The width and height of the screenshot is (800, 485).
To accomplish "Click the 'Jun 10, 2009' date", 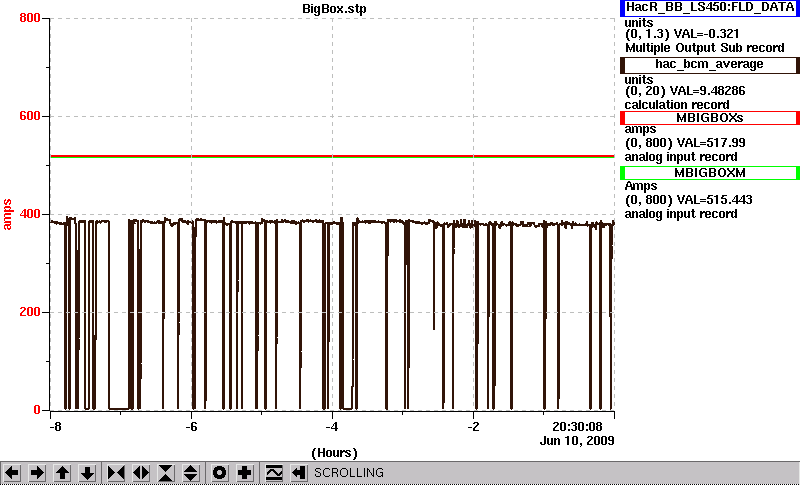I will pos(577,441).
